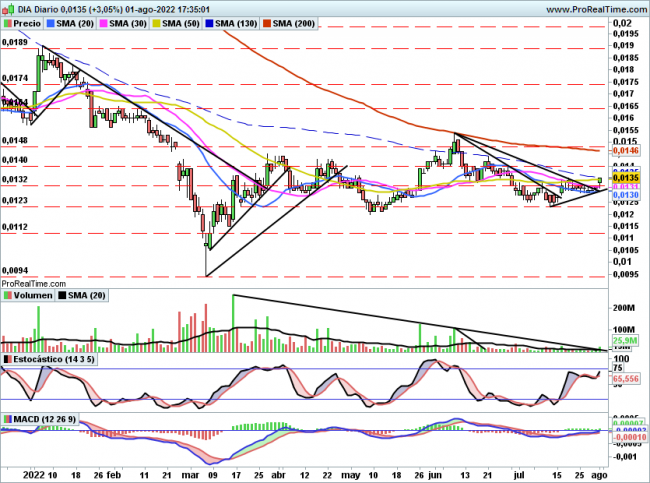Click the 0,0135 current price tag
This screenshot has width=650, height=483.
[625, 177]
